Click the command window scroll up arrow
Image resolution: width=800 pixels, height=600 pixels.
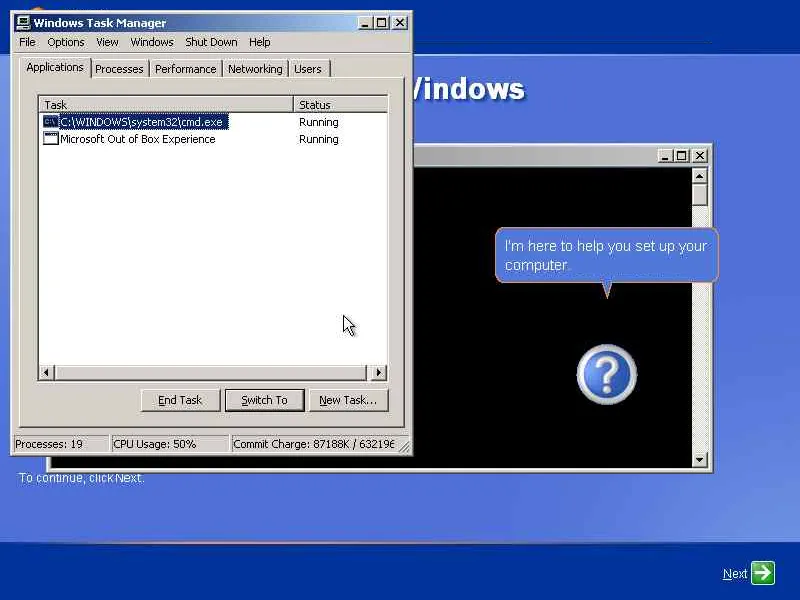(x=699, y=176)
